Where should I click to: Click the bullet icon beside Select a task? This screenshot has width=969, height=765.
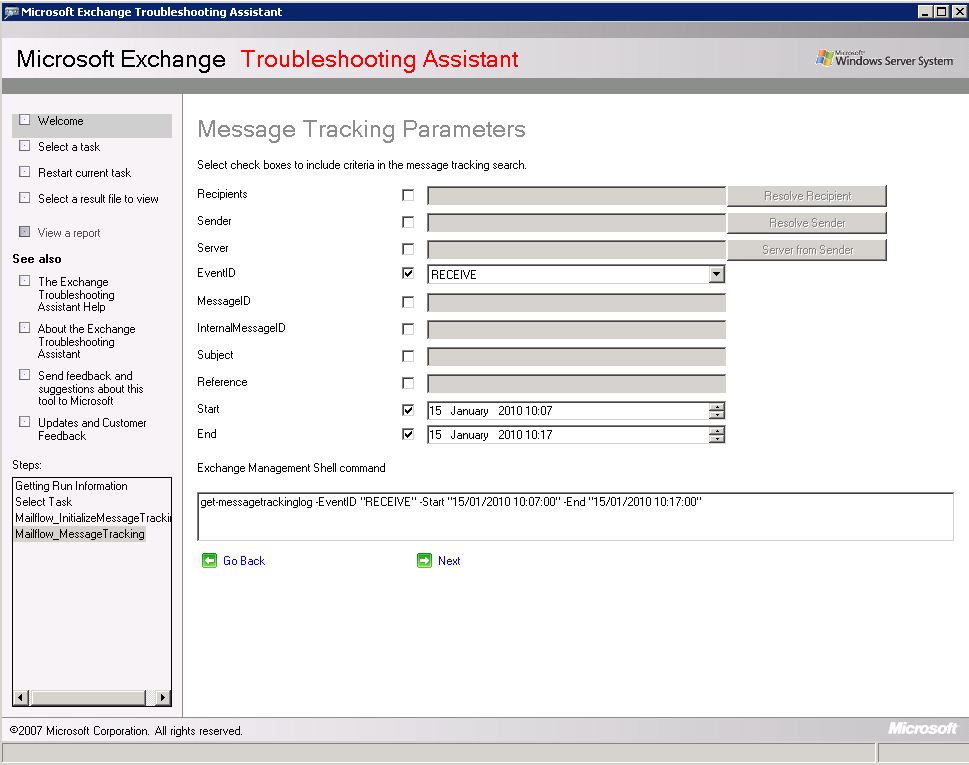(x=24, y=146)
